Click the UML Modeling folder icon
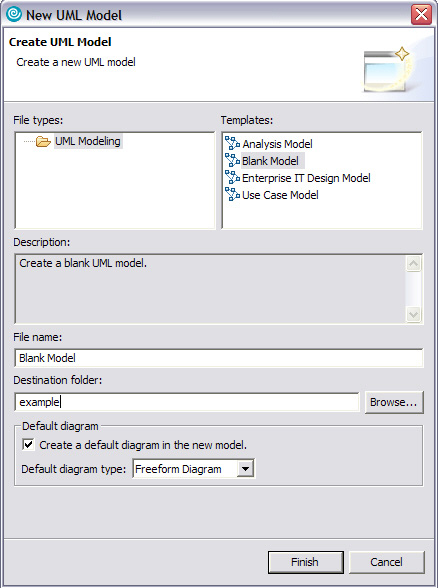Image resolution: width=438 pixels, height=588 pixels. tap(43, 142)
